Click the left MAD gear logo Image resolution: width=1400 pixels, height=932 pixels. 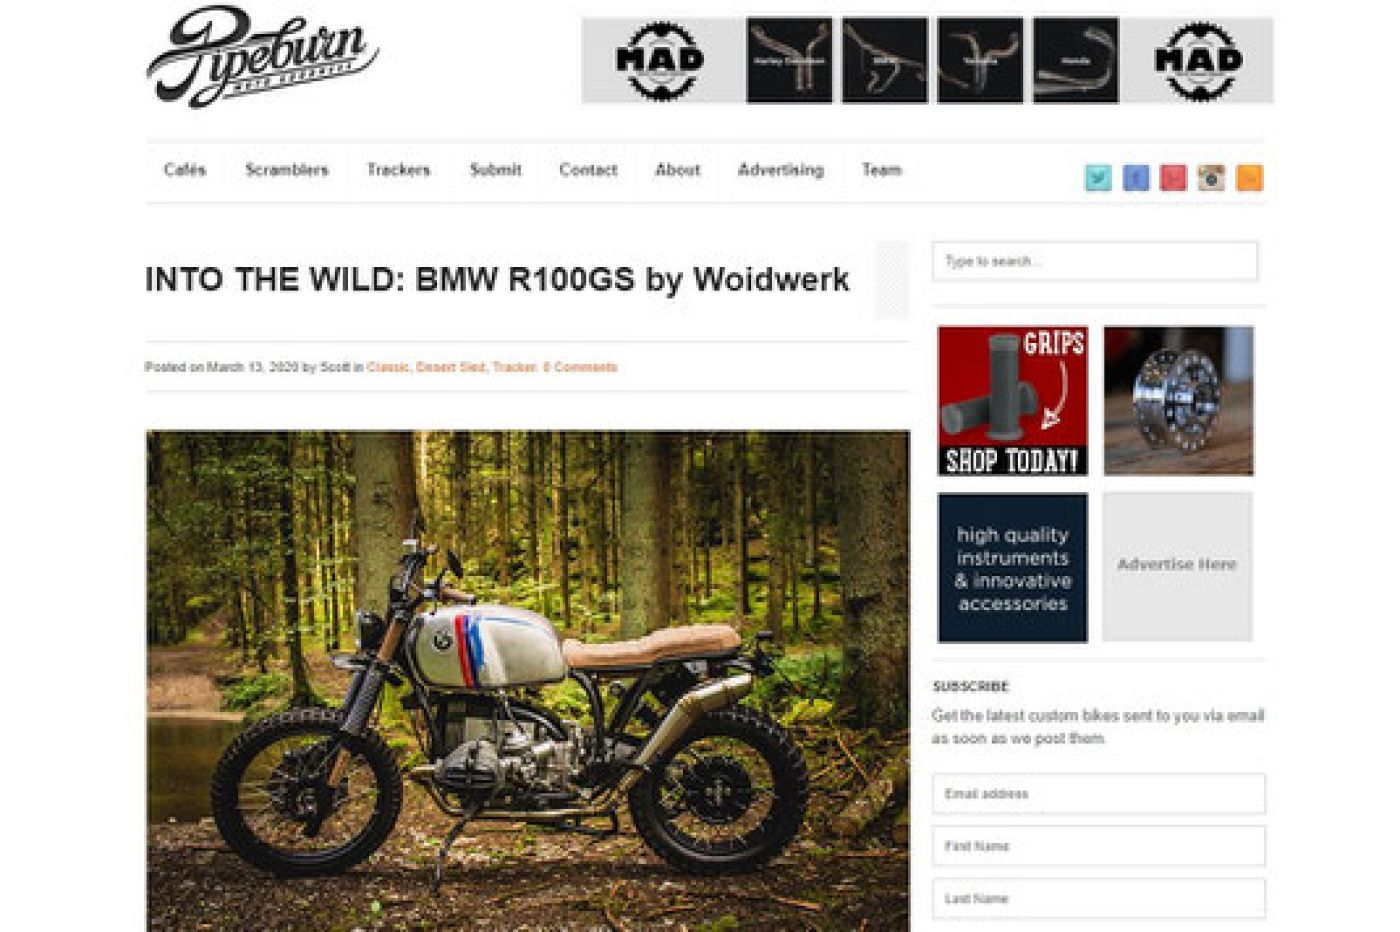[x=659, y=61]
